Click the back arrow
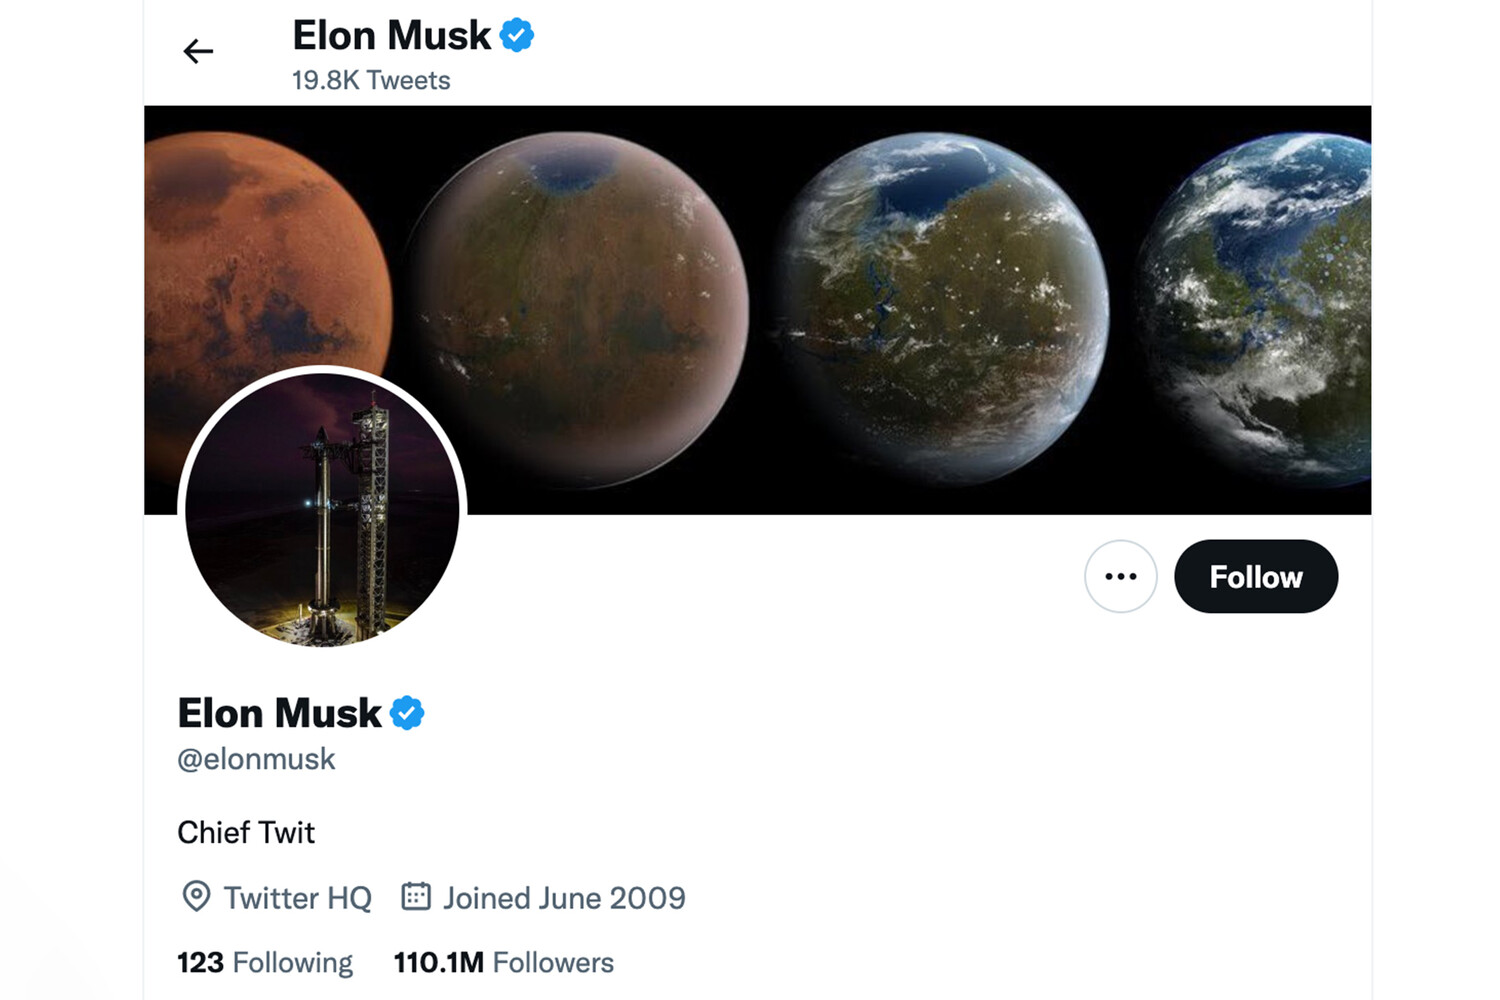Viewport: 1500px width, 1000px height. pos(198,51)
